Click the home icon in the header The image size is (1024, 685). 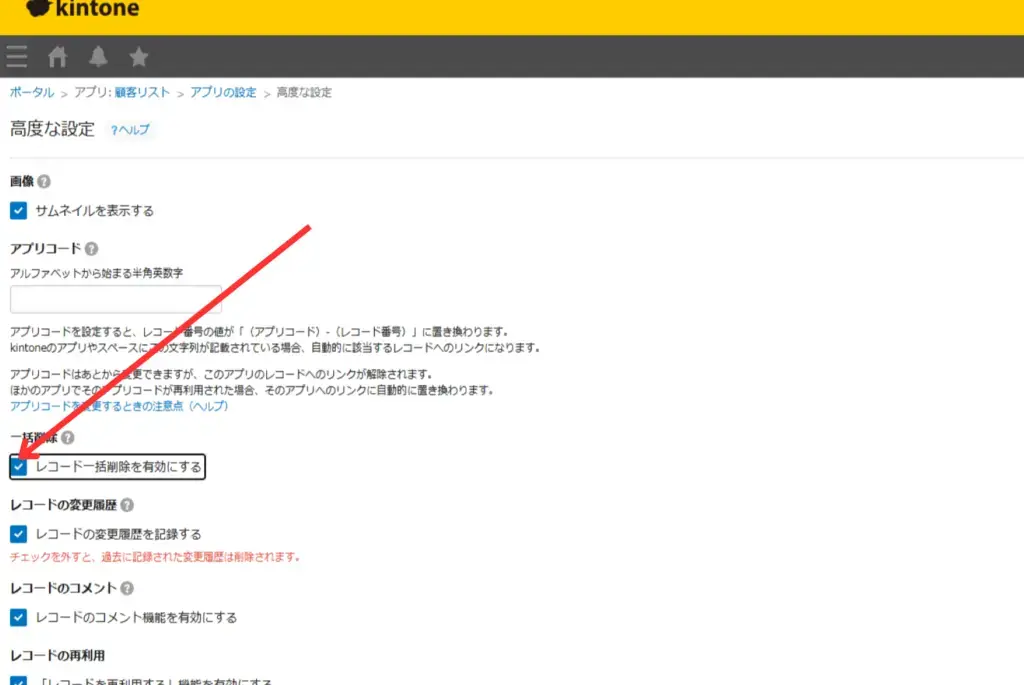57,56
